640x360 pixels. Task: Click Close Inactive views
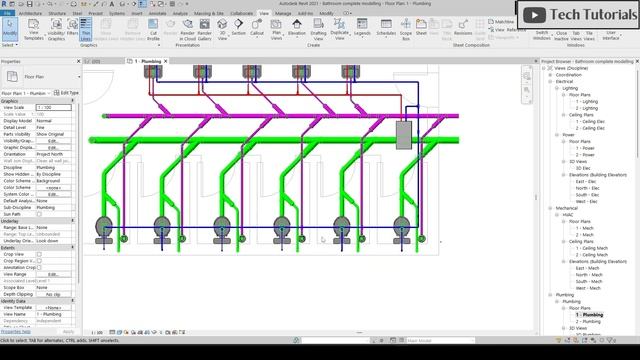[x=561, y=35]
